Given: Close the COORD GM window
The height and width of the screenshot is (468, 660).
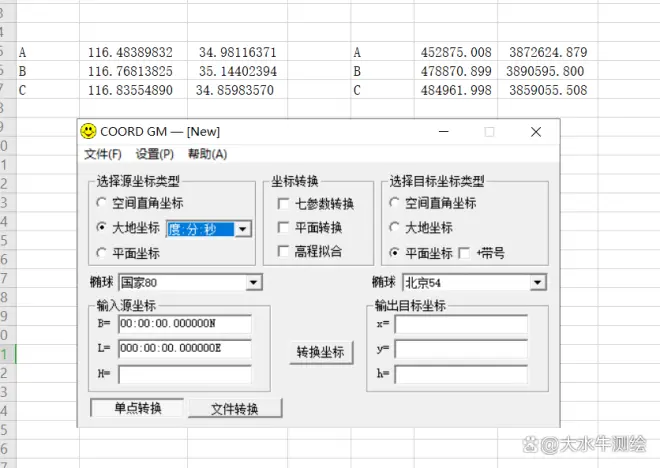Looking at the screenshot, I should tap(536, 131).
